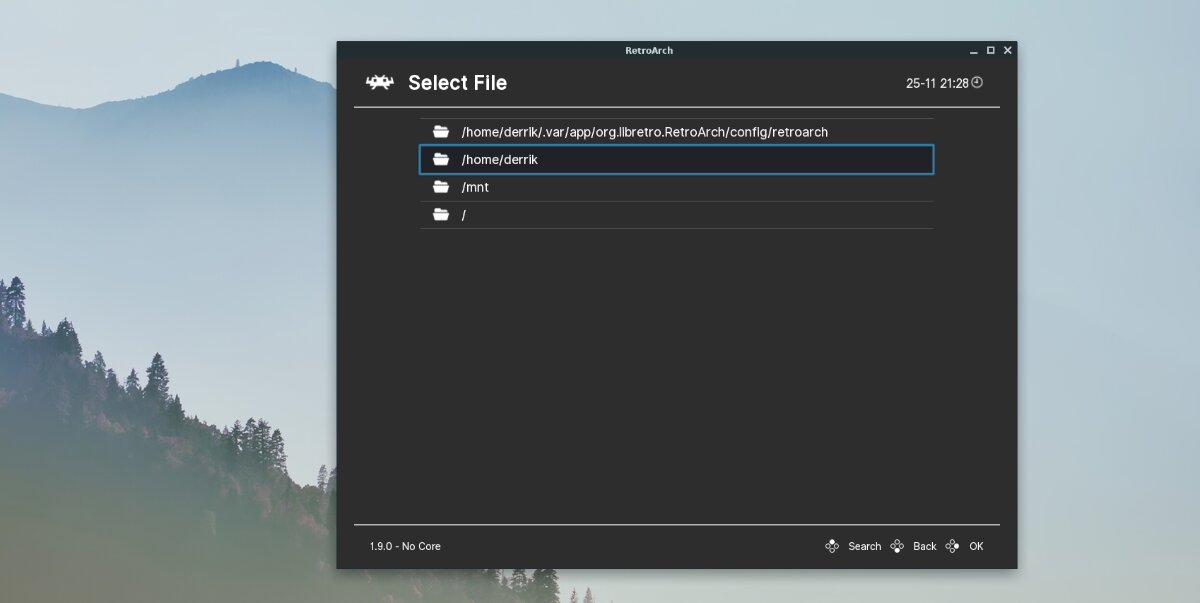Click the gamepad icon beside Back

(896, 546)
